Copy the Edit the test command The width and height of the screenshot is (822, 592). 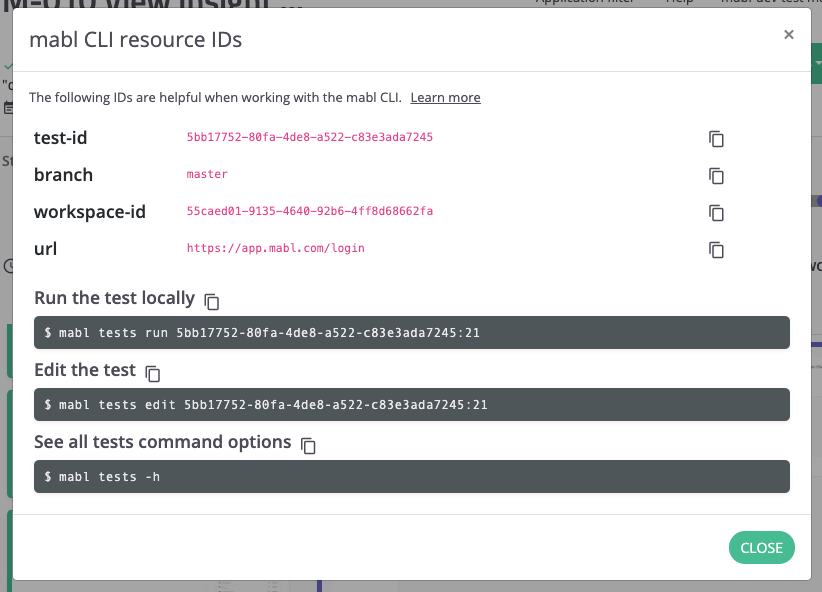click(x=153, y=373)
